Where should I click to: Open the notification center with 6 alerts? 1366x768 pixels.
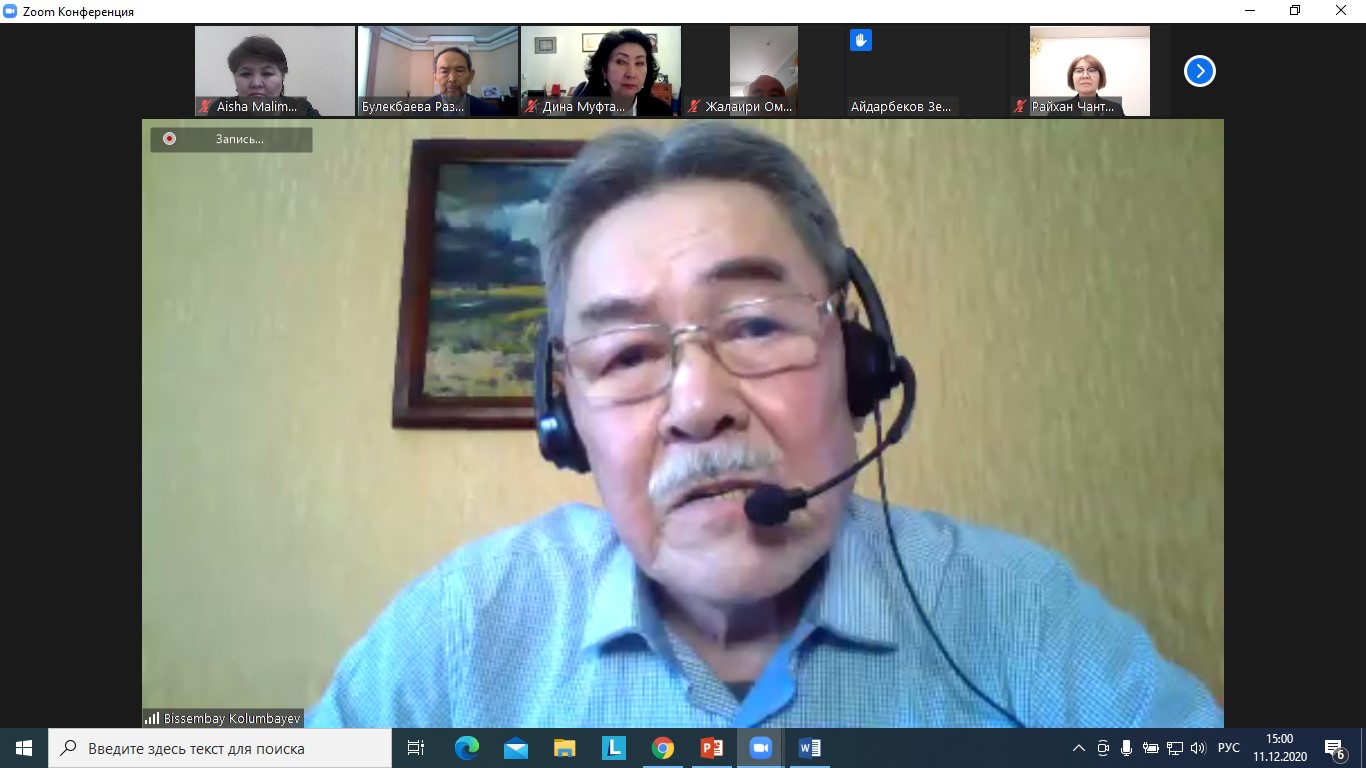coord(1334,748)
